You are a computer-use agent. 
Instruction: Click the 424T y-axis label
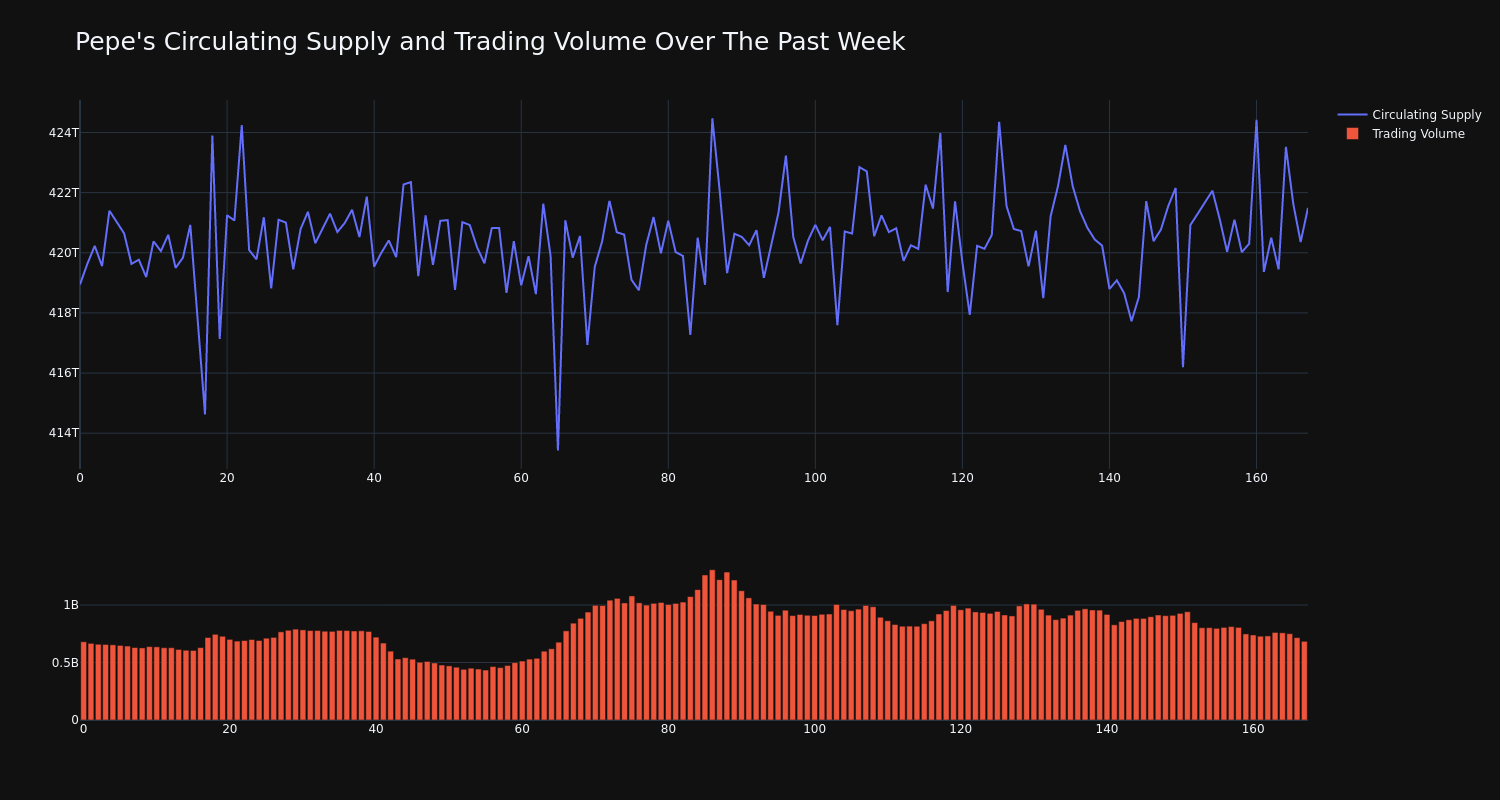(x=63, y=133)
